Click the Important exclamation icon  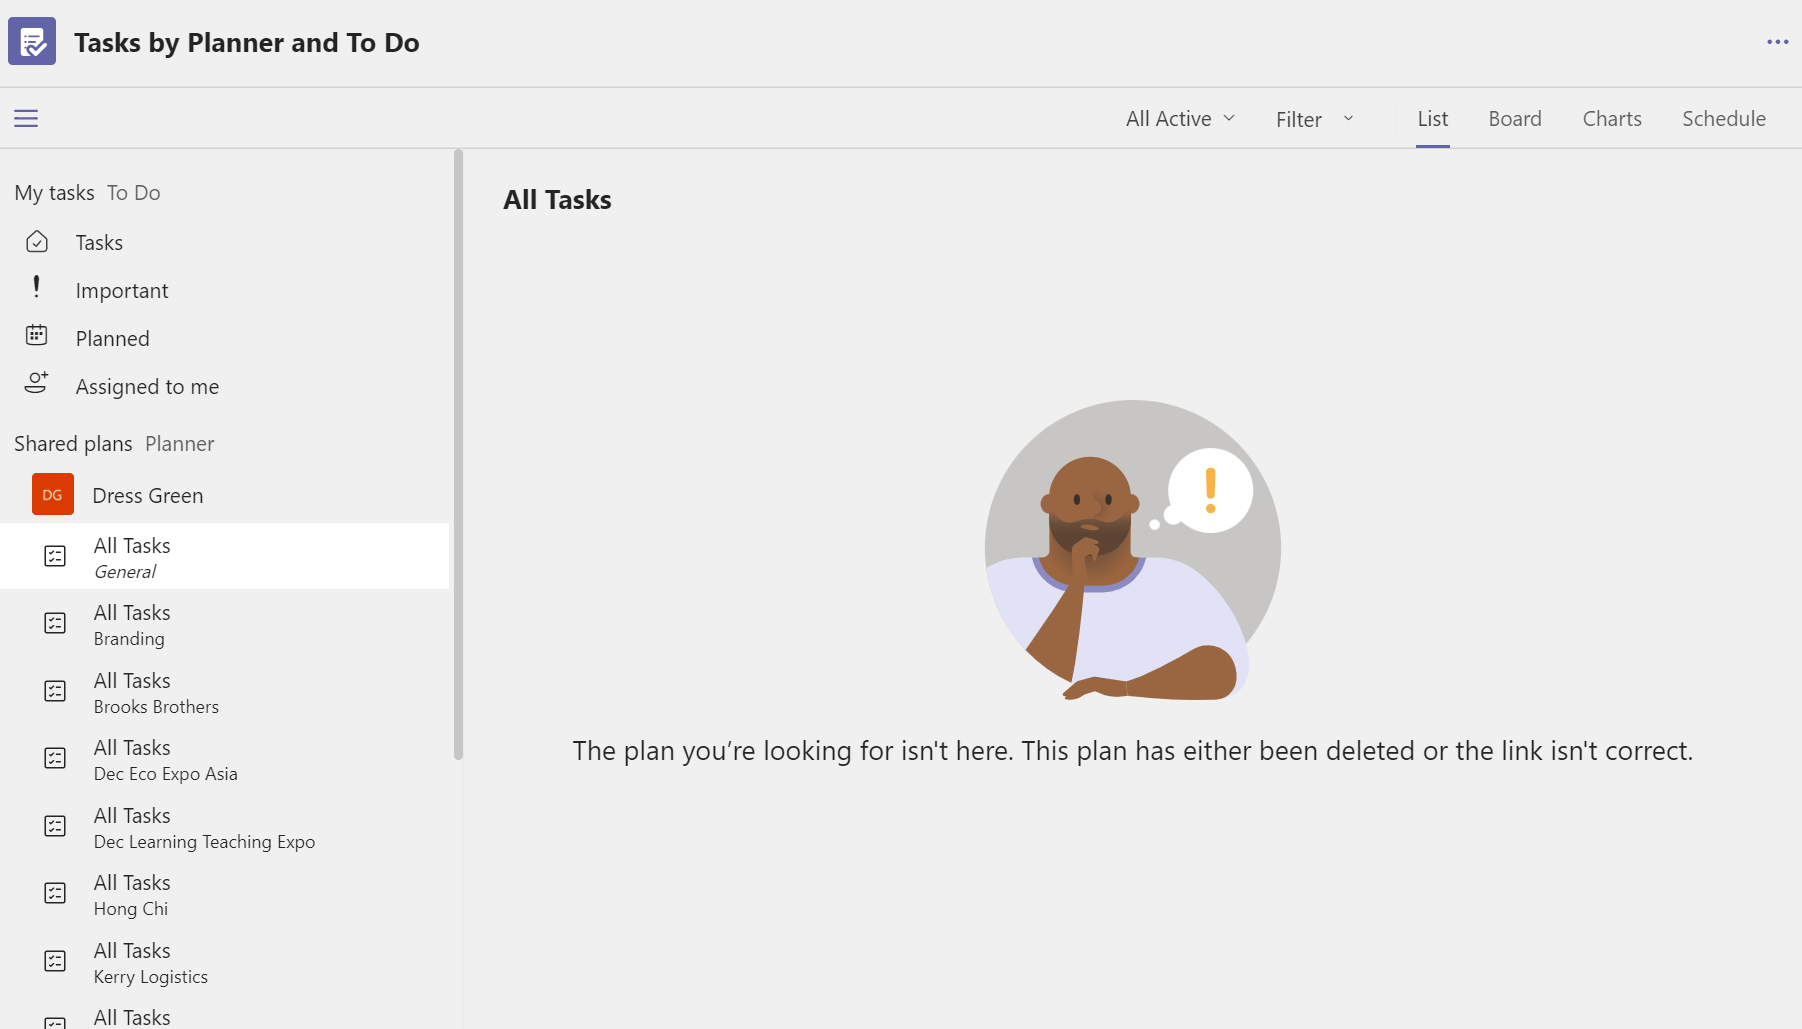coord(37,288)
